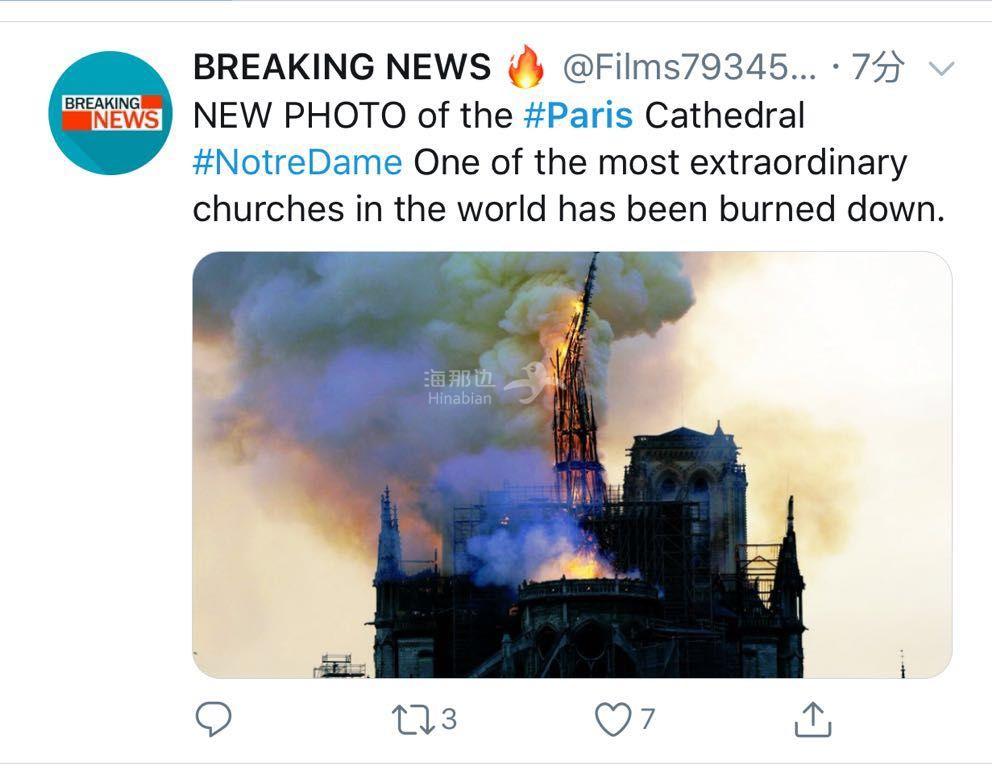The width and height of the screenshot is (992, 771).
Task: Open the #Paris hashtag link
Action: 578,115
